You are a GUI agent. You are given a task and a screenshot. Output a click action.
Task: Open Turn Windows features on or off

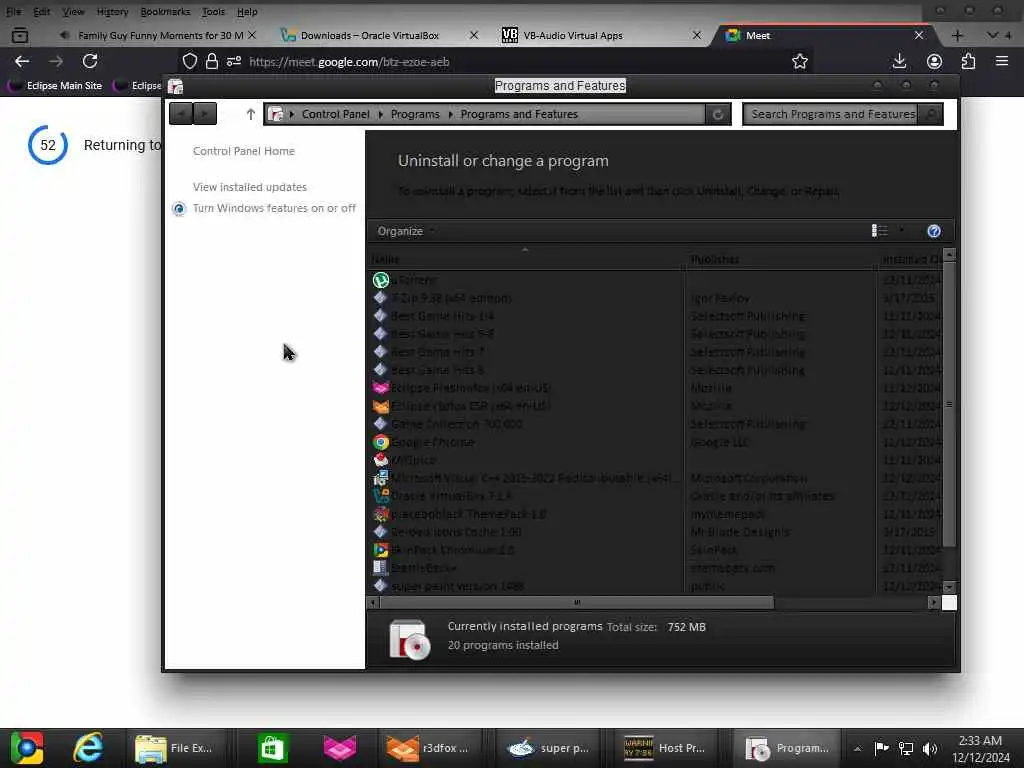coord(274,208)
